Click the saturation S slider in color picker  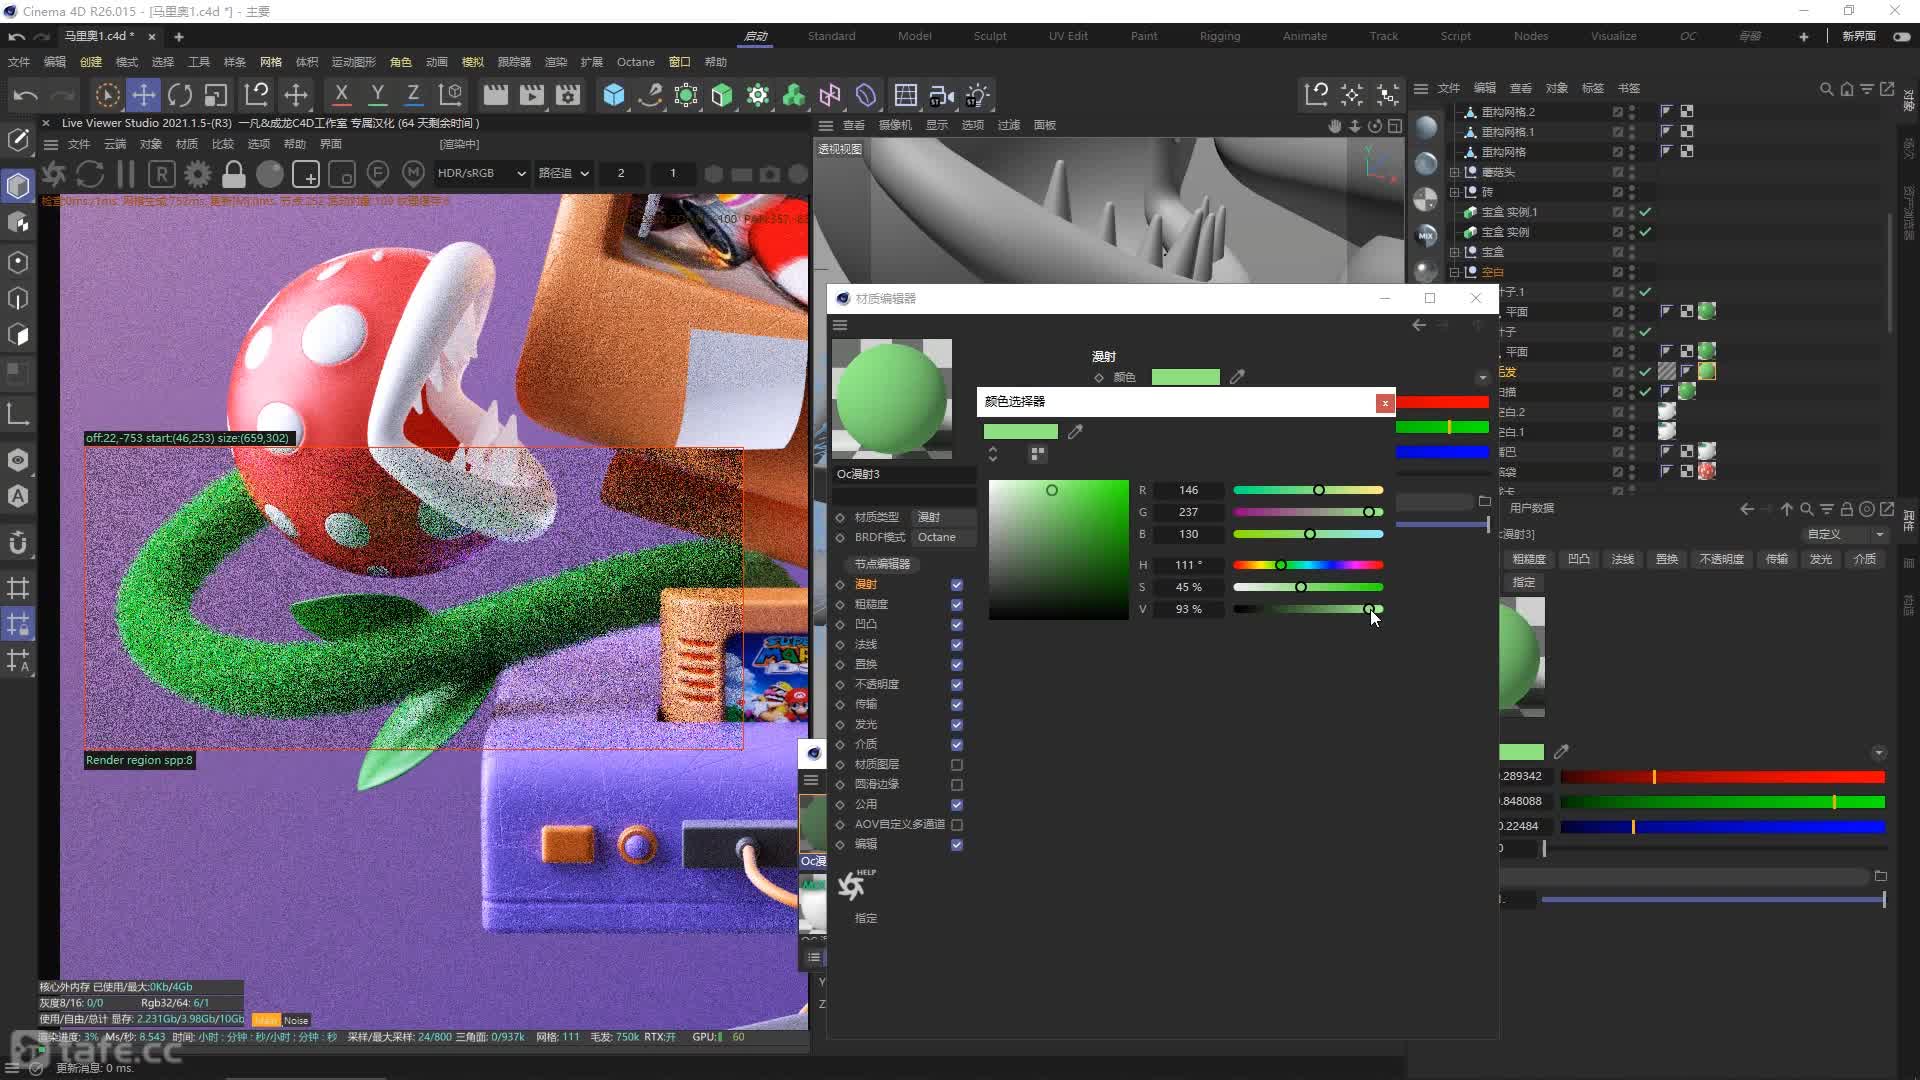pyautogui.click(x=1308, y=587)
